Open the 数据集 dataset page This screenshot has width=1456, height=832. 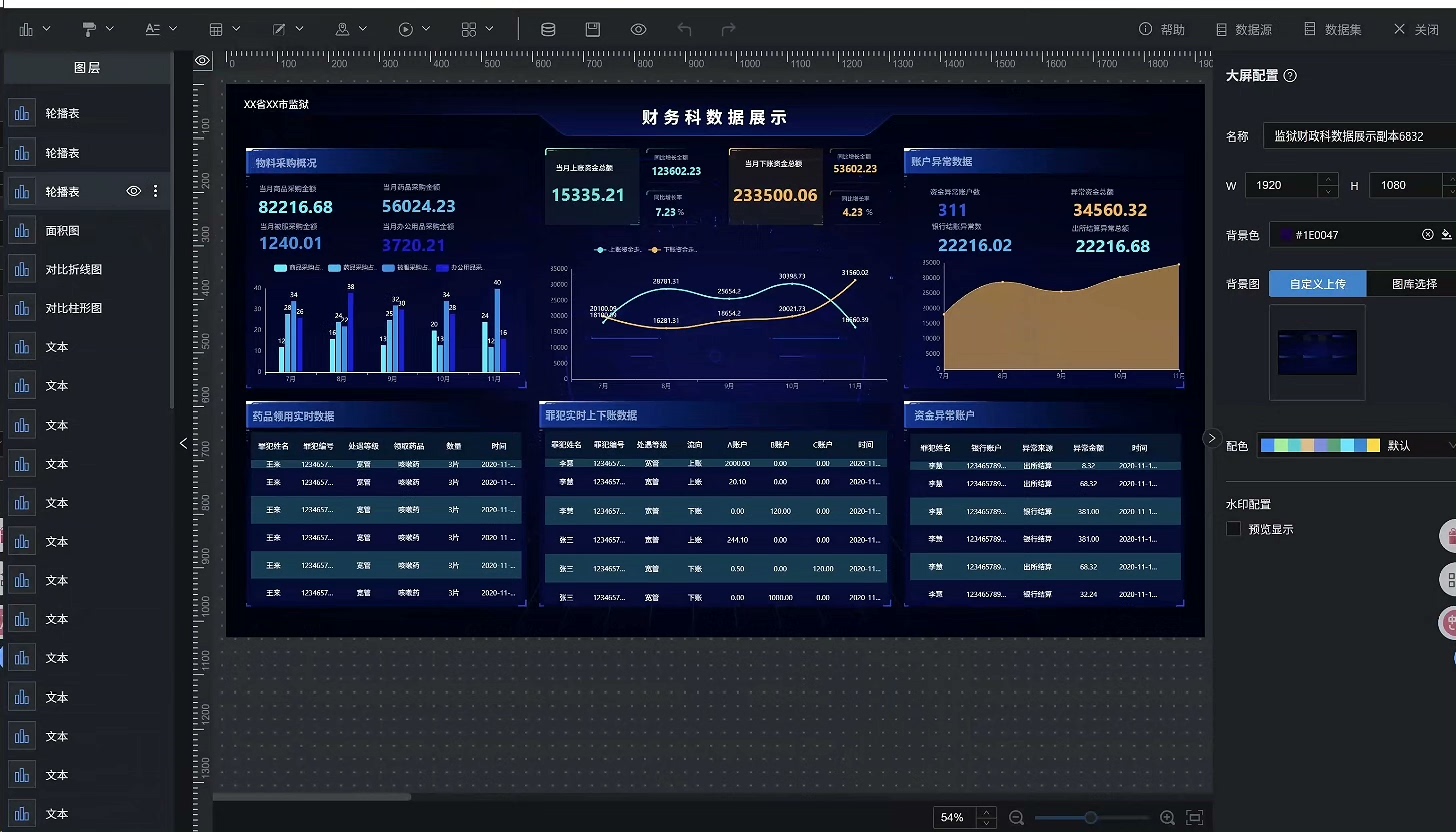coord(1333,30)
